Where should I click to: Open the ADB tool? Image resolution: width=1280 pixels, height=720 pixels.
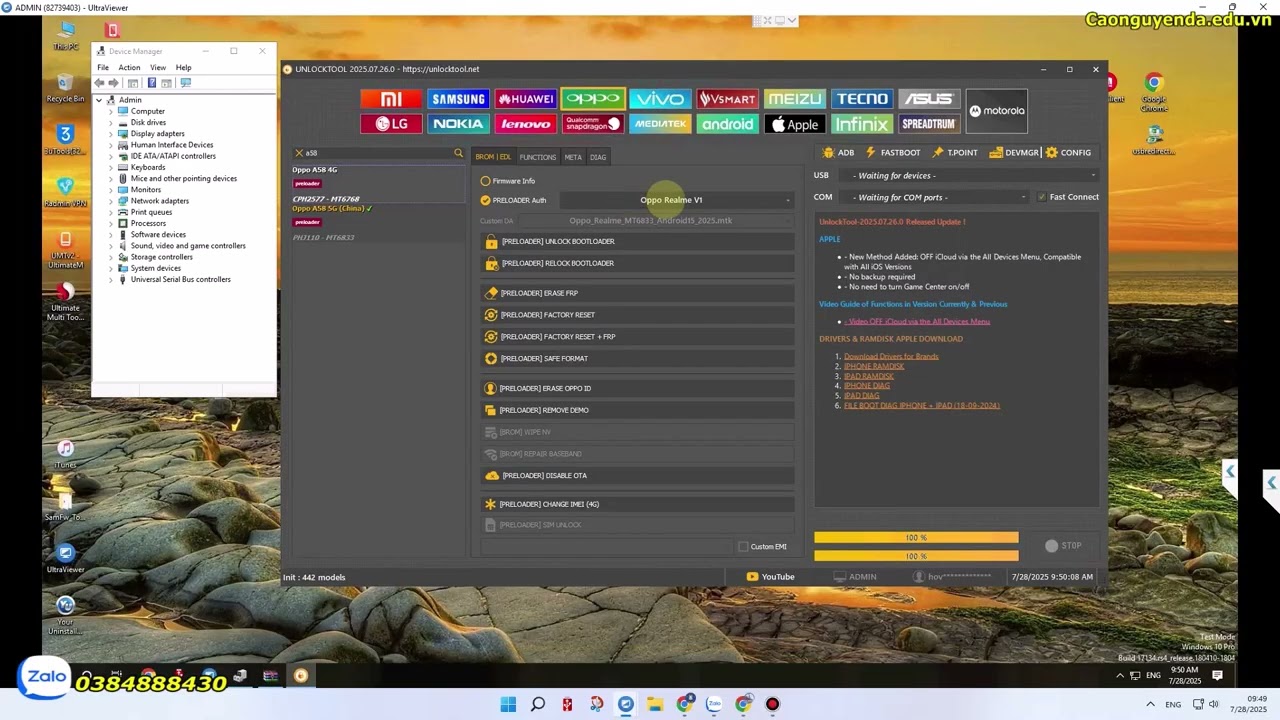[x=838, y=153]
